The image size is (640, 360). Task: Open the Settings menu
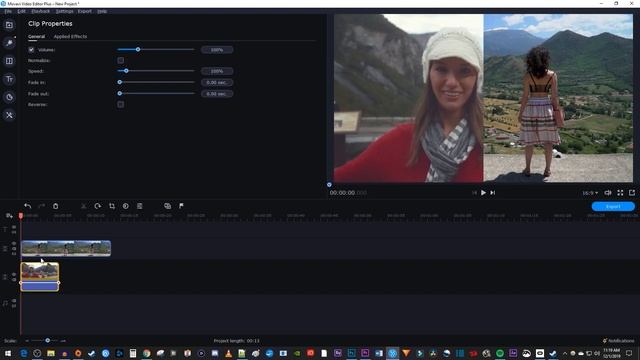point(64,11)
